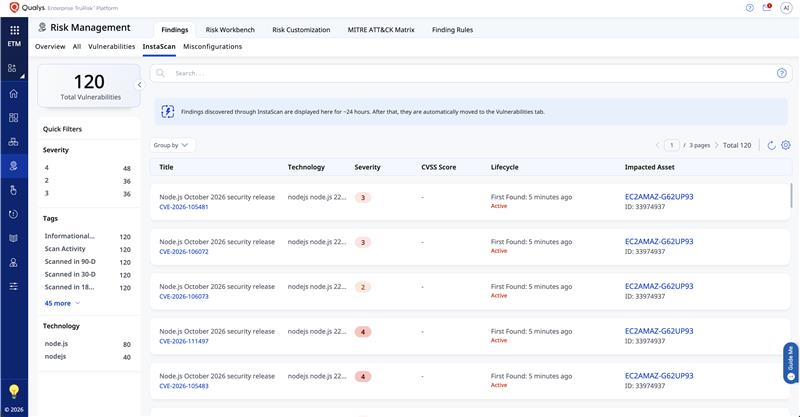Go to next page arrow
The height and width of the screenshot is (417, 800).
(x=716, y=145)
